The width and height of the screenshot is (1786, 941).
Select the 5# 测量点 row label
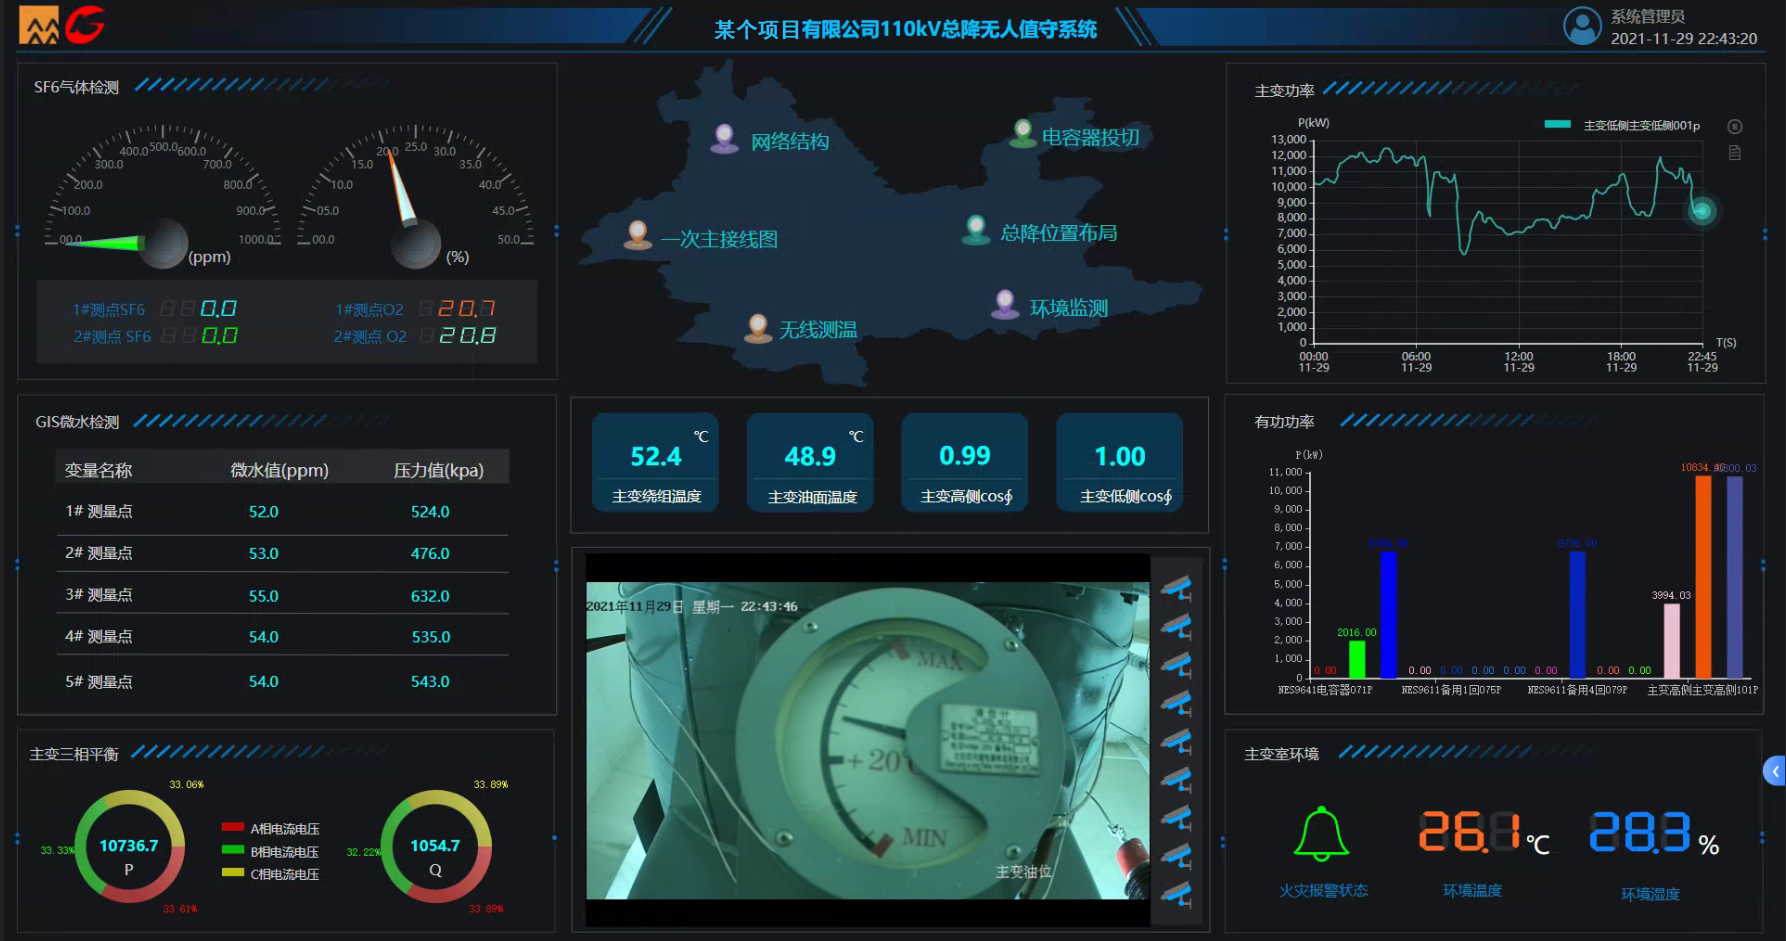99,681
